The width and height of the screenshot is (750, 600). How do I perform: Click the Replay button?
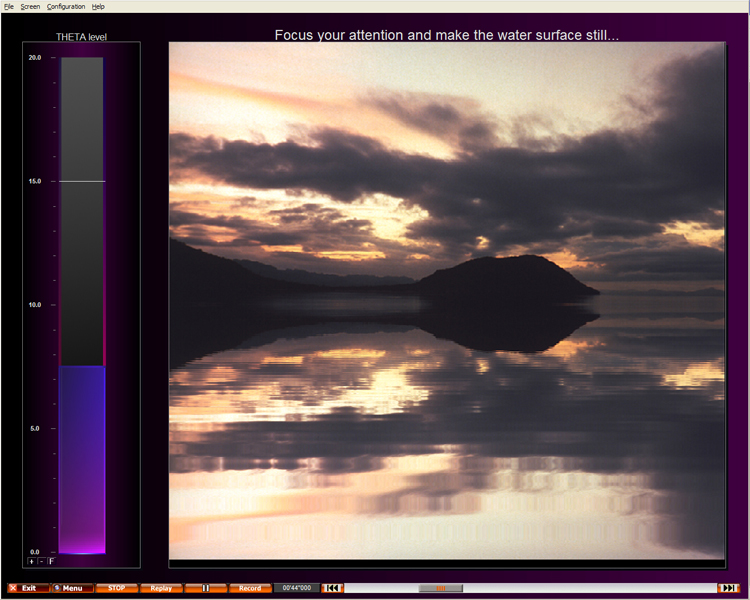point(161,588)
